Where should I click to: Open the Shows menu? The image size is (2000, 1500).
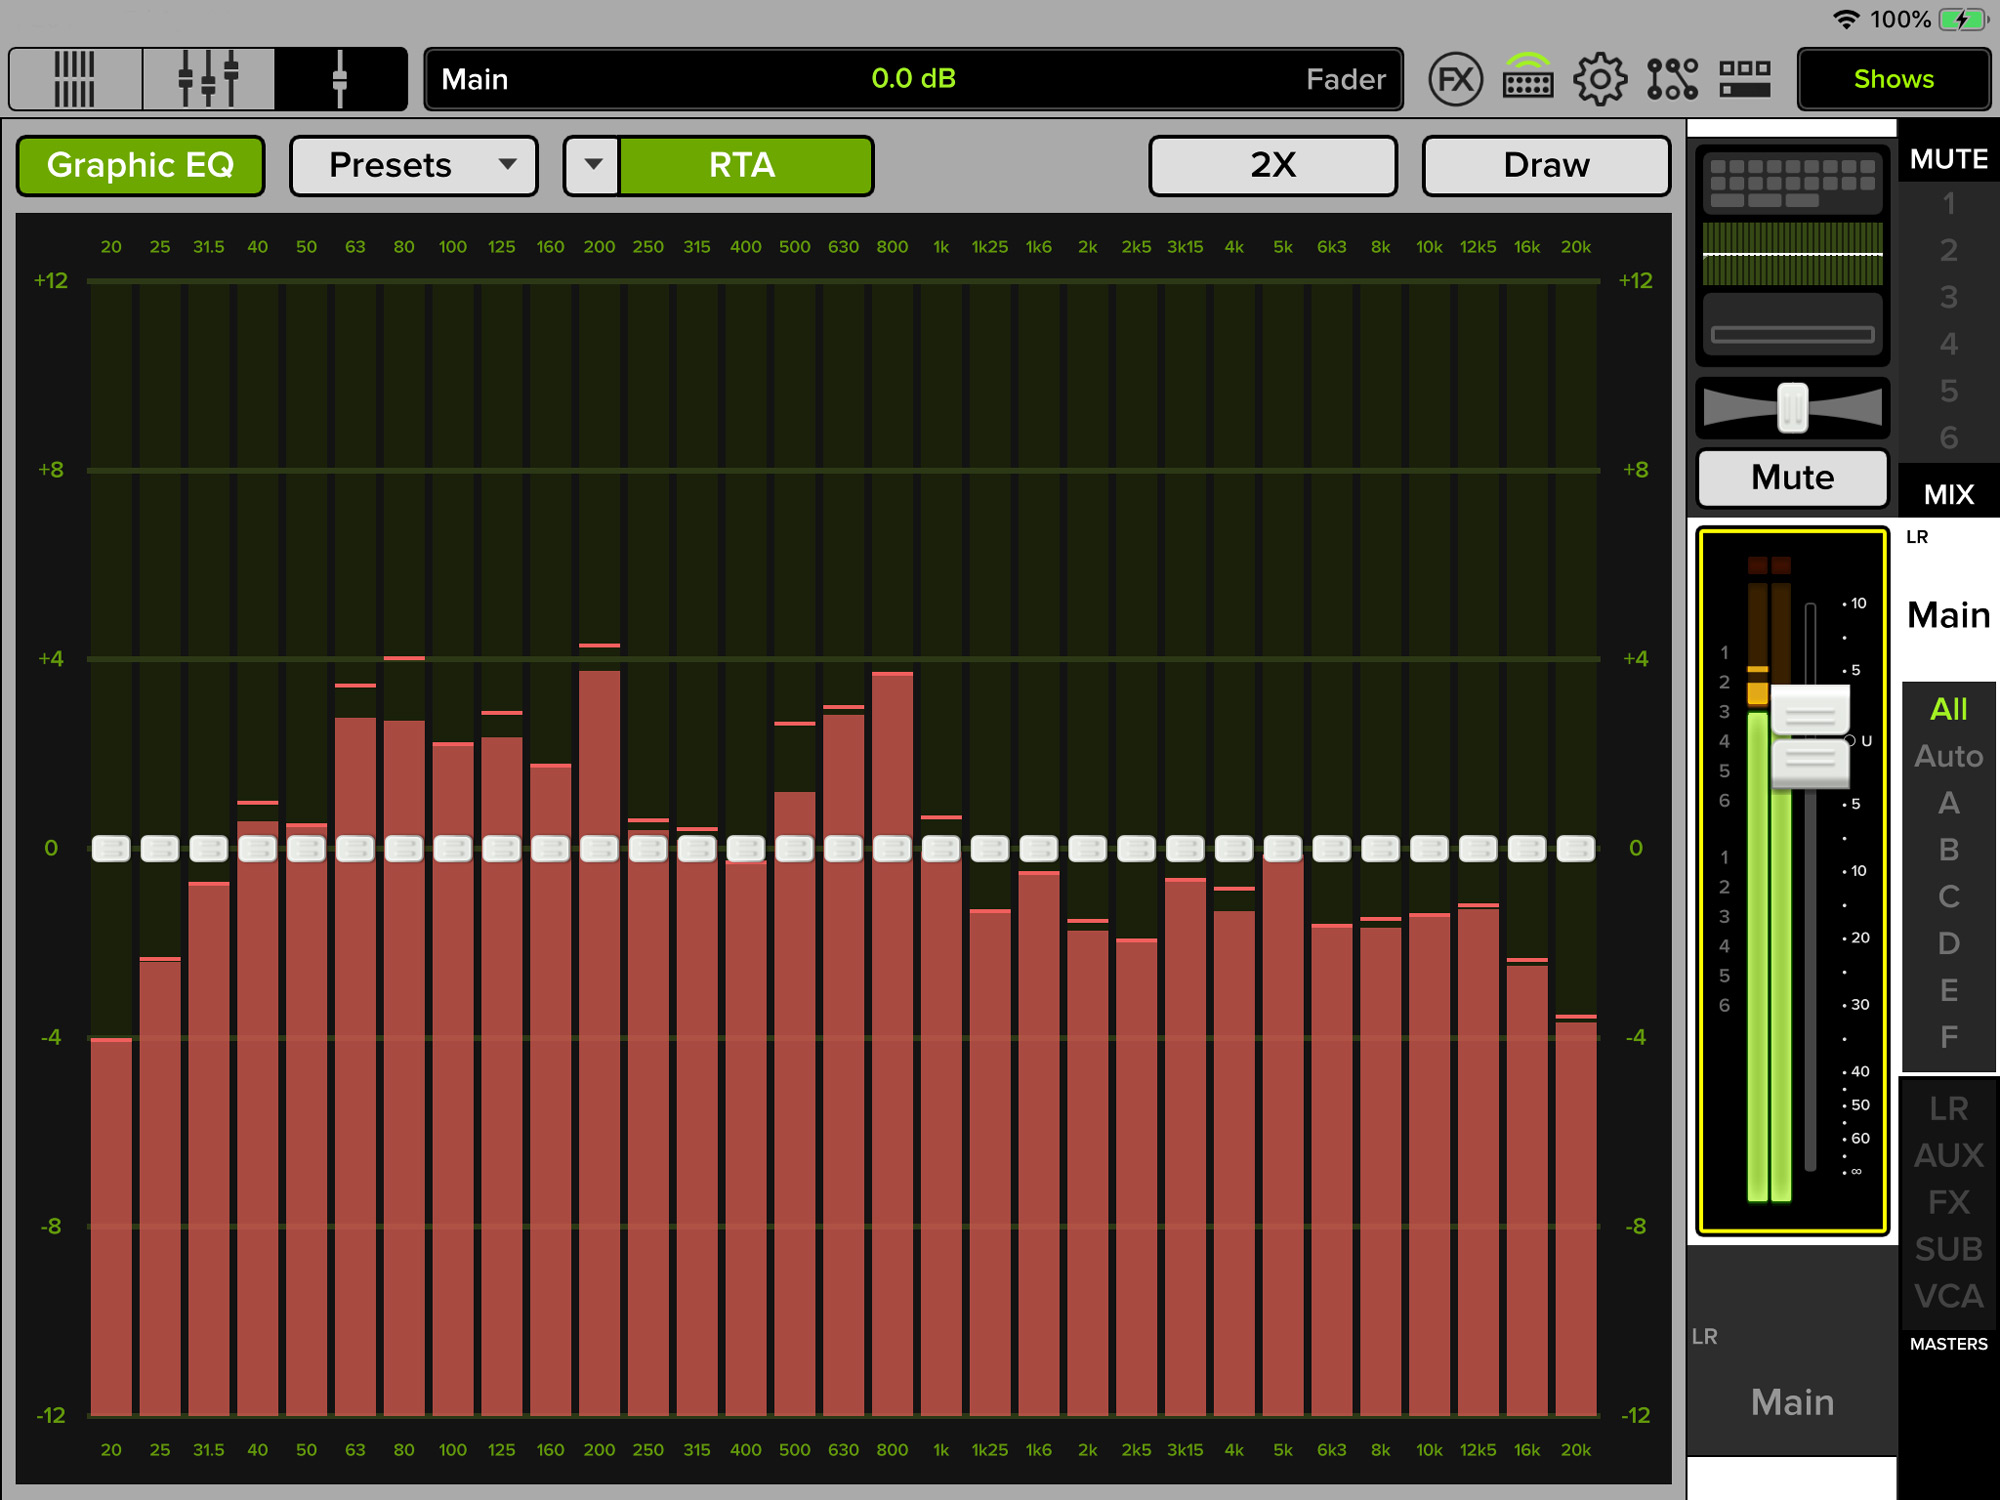point(1894,79)
